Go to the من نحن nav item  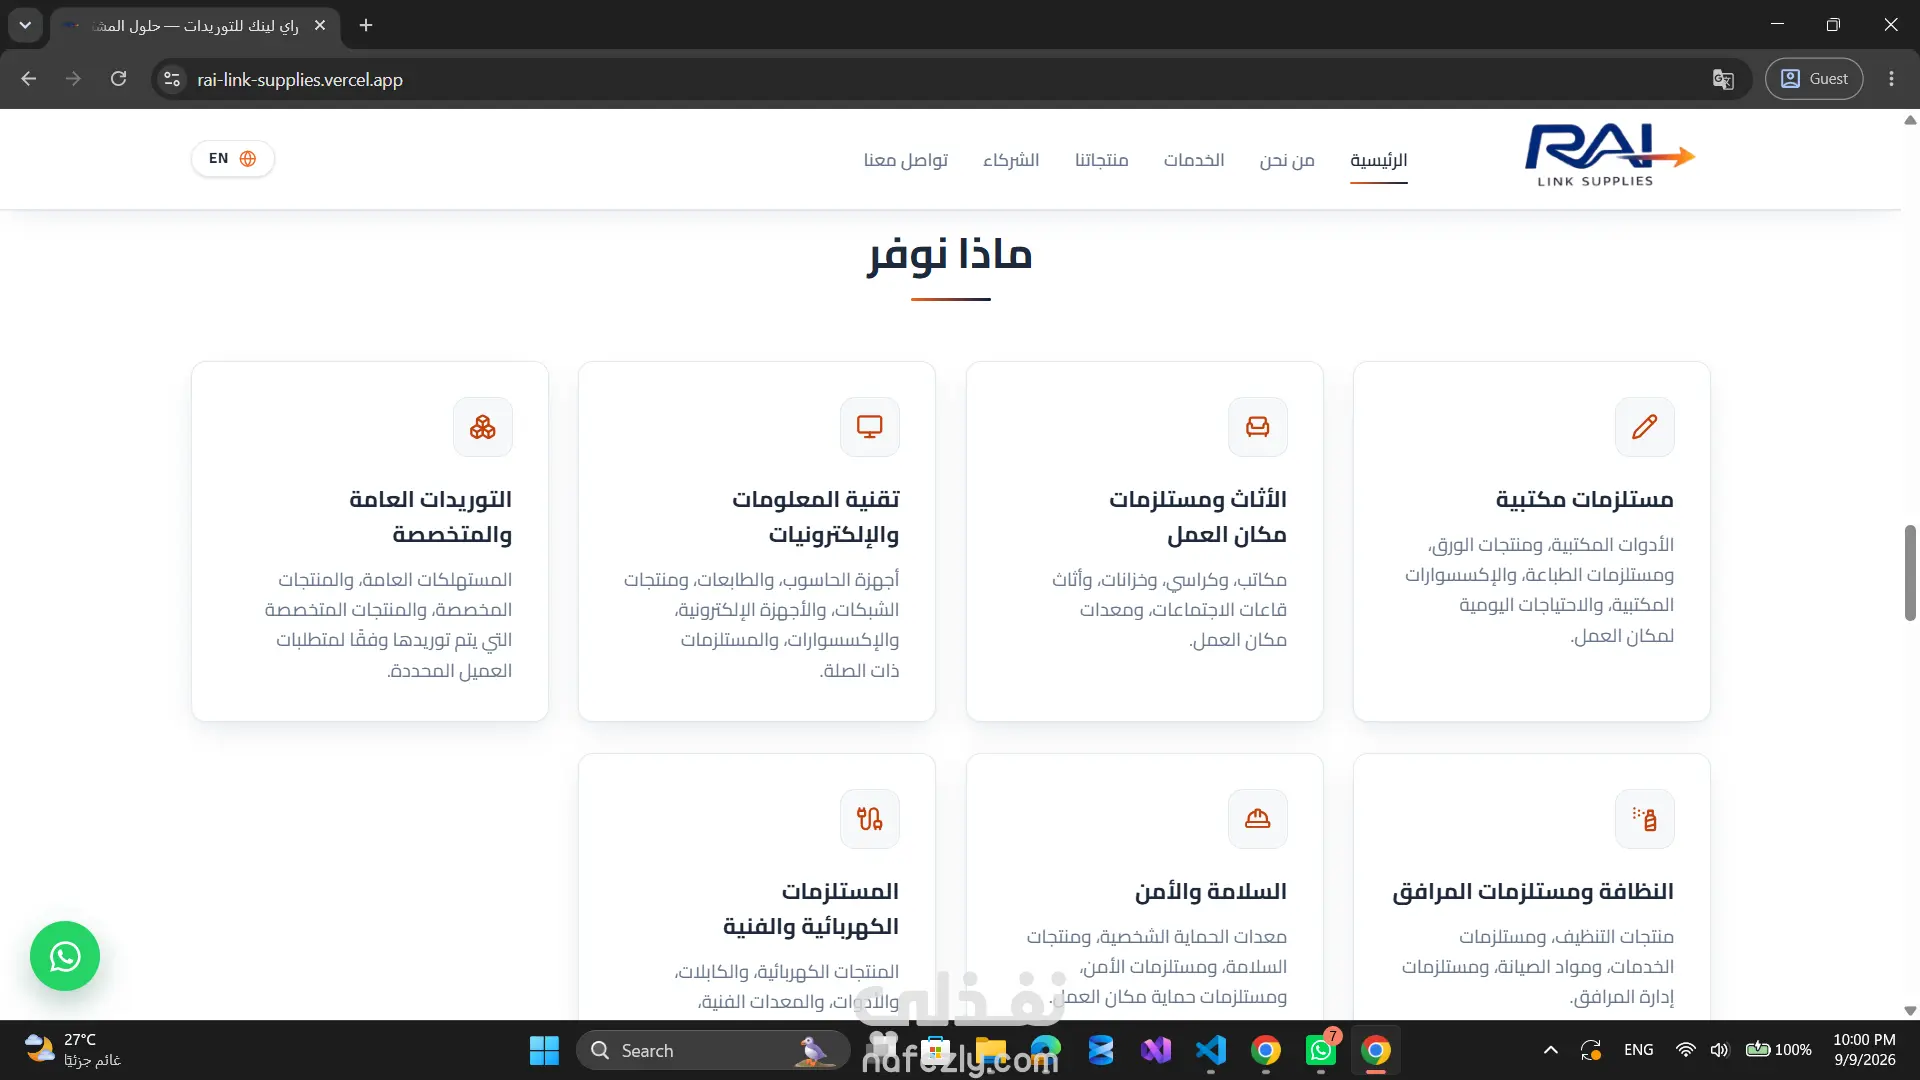pos(1287,160)
